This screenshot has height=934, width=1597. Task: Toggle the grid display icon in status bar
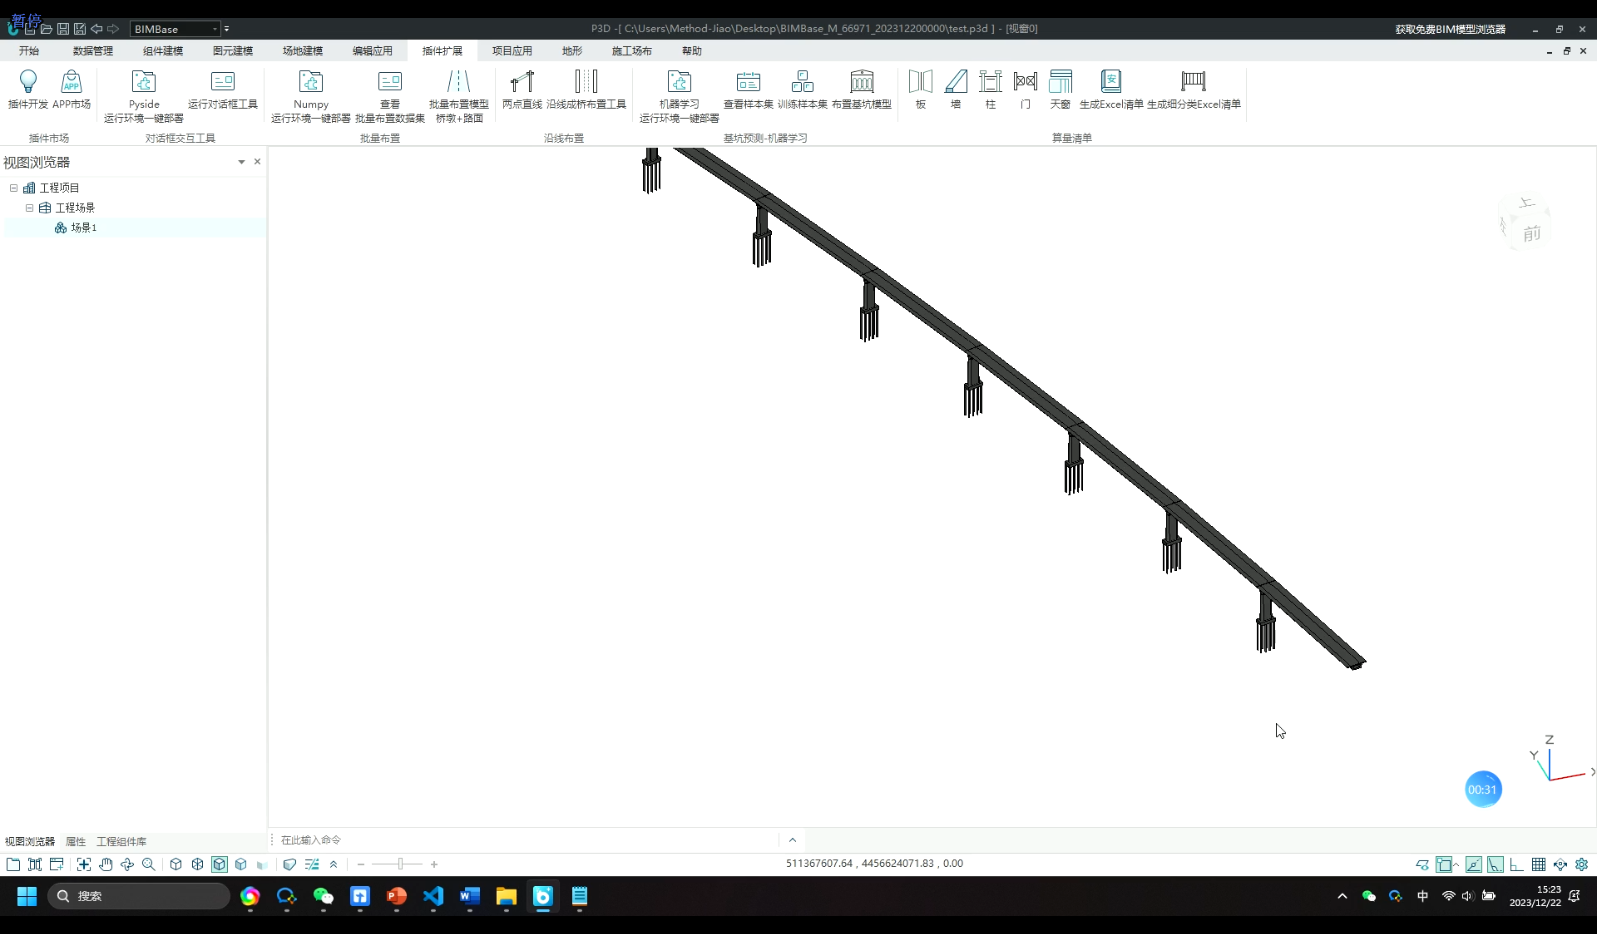(x=1538, y=864)
